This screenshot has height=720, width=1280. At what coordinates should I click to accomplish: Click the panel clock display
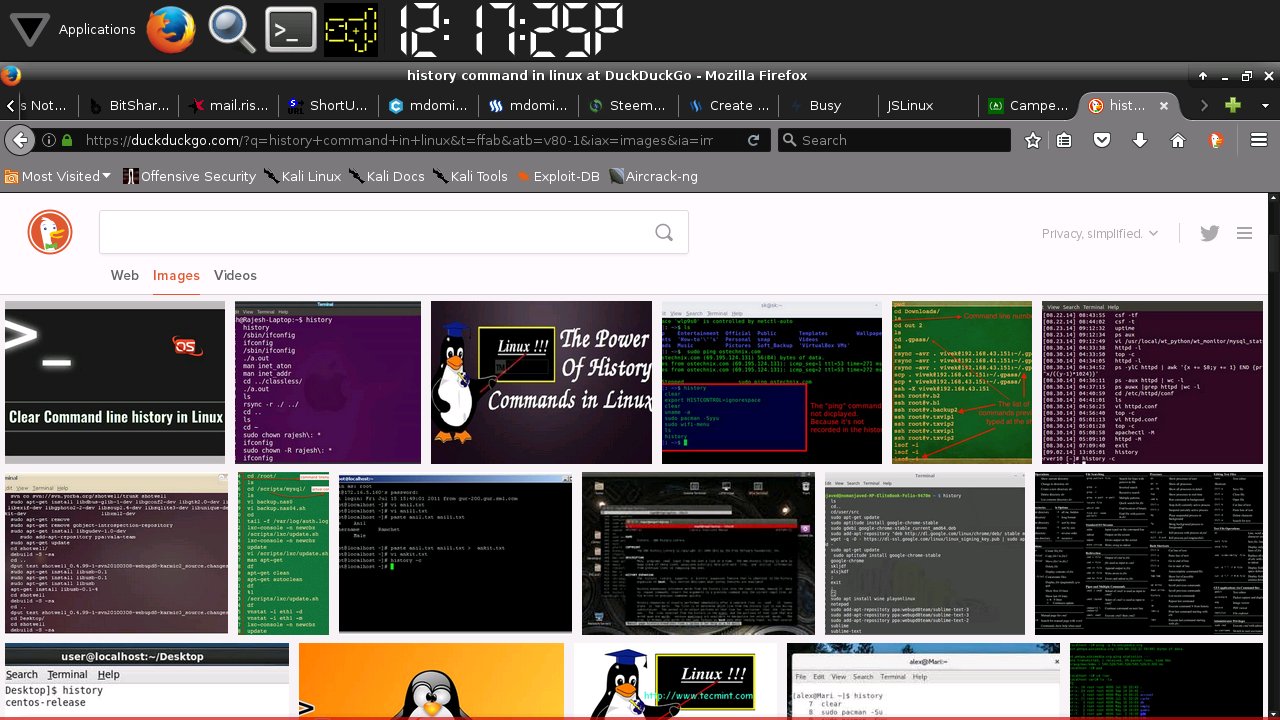pyautogui.click(x=510, y=29)
